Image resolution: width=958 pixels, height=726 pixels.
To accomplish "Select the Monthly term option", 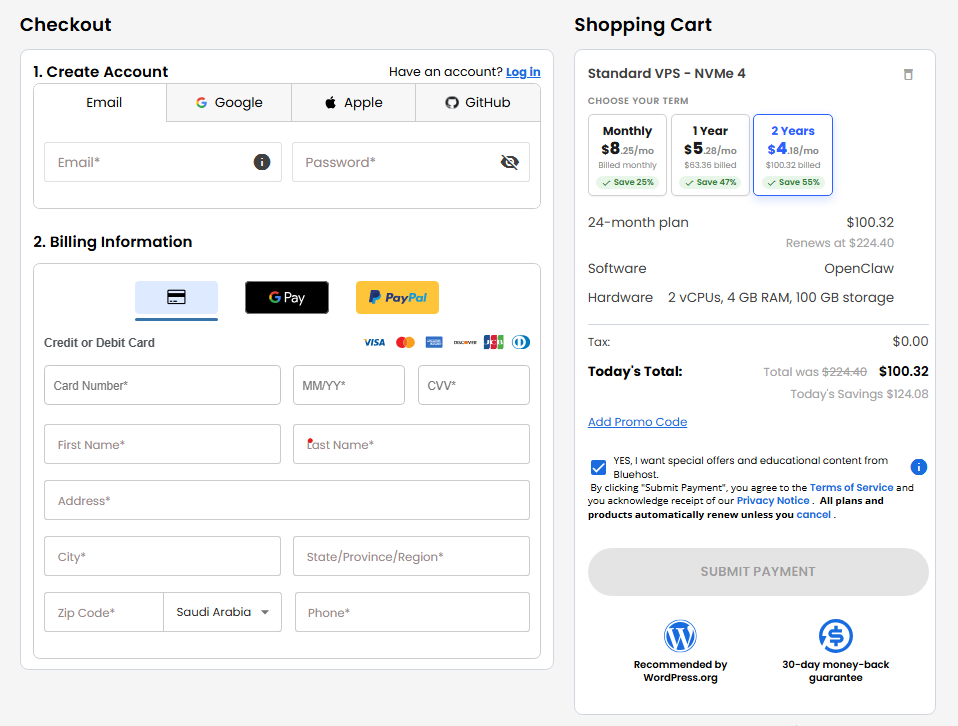I will (627, 155).
